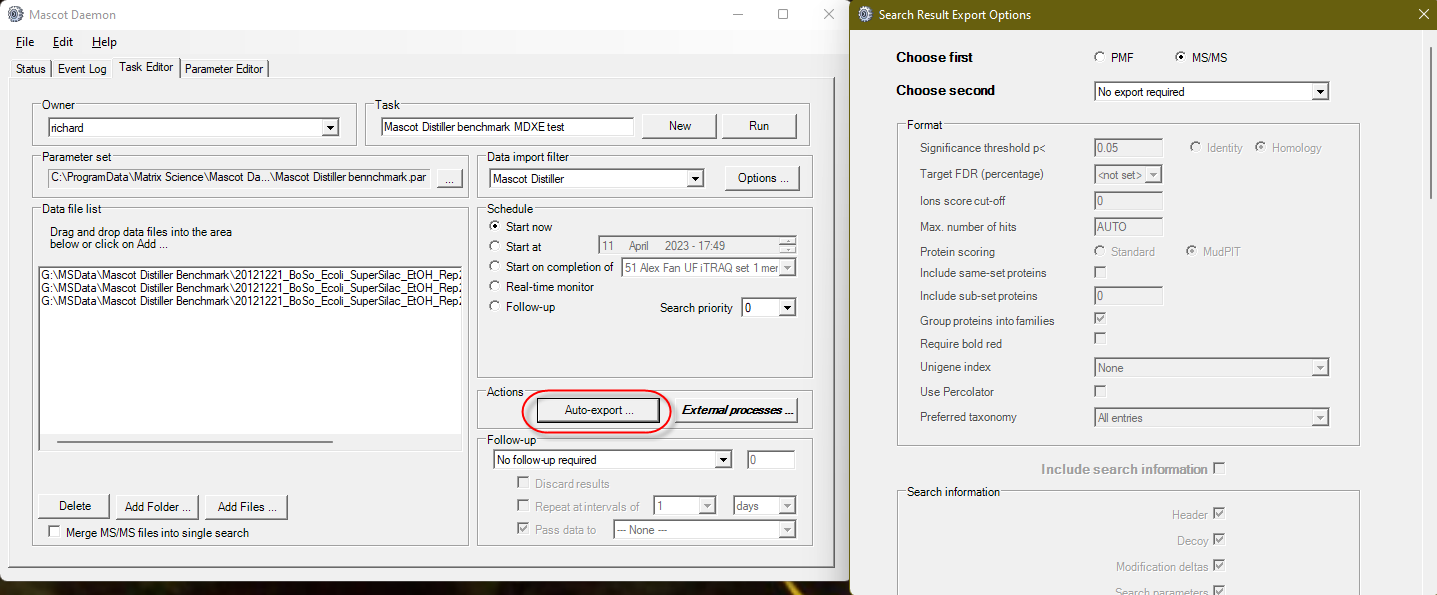
Task: Toggle the Require bold red checkbox
Action: coord(1101,339)
